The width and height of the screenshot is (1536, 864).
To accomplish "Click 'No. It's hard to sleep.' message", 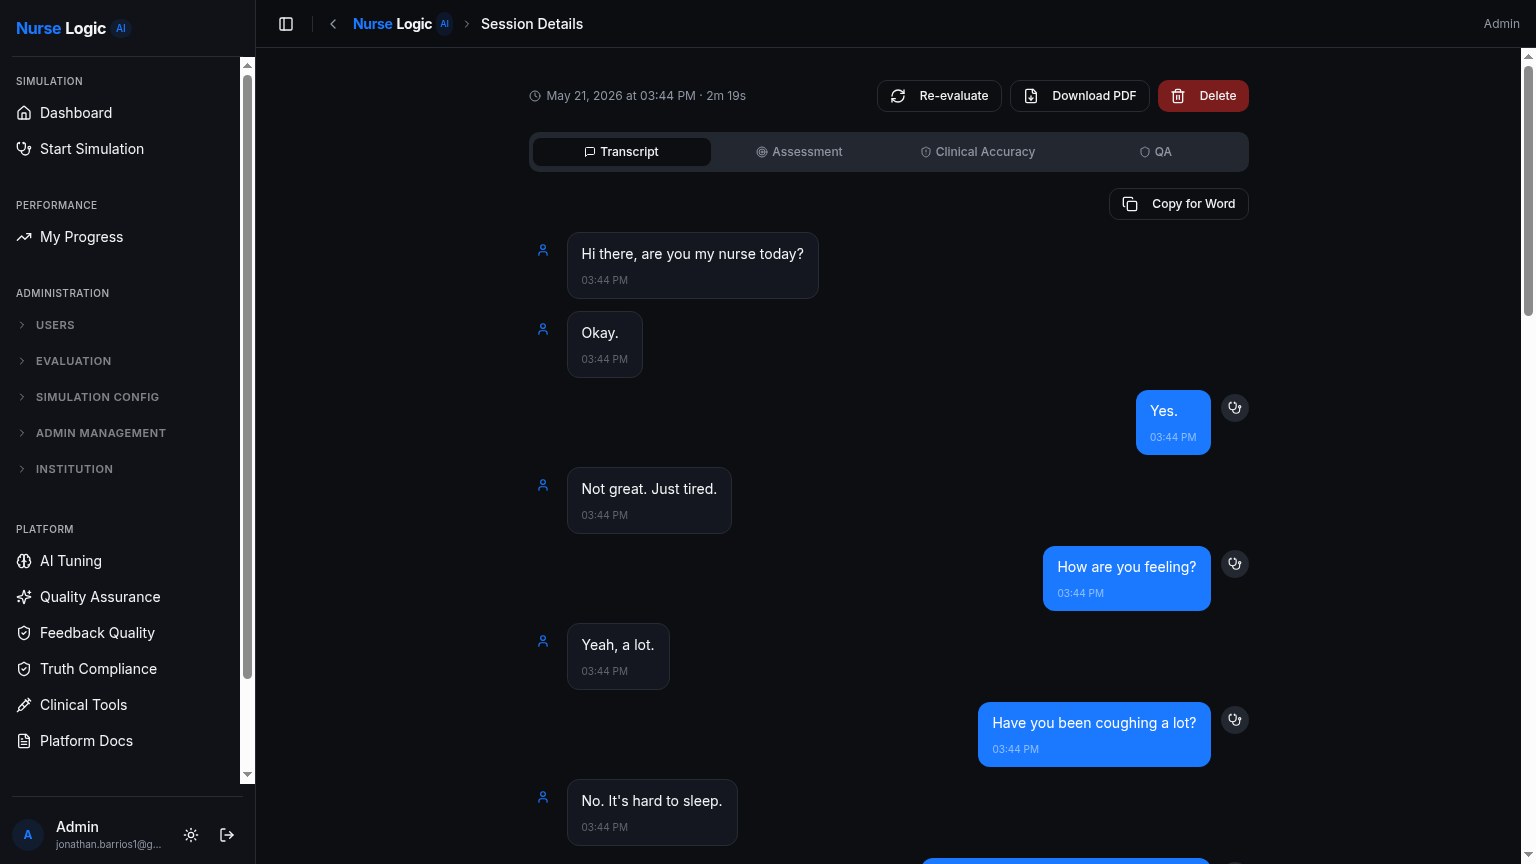I will click(652, 812).
